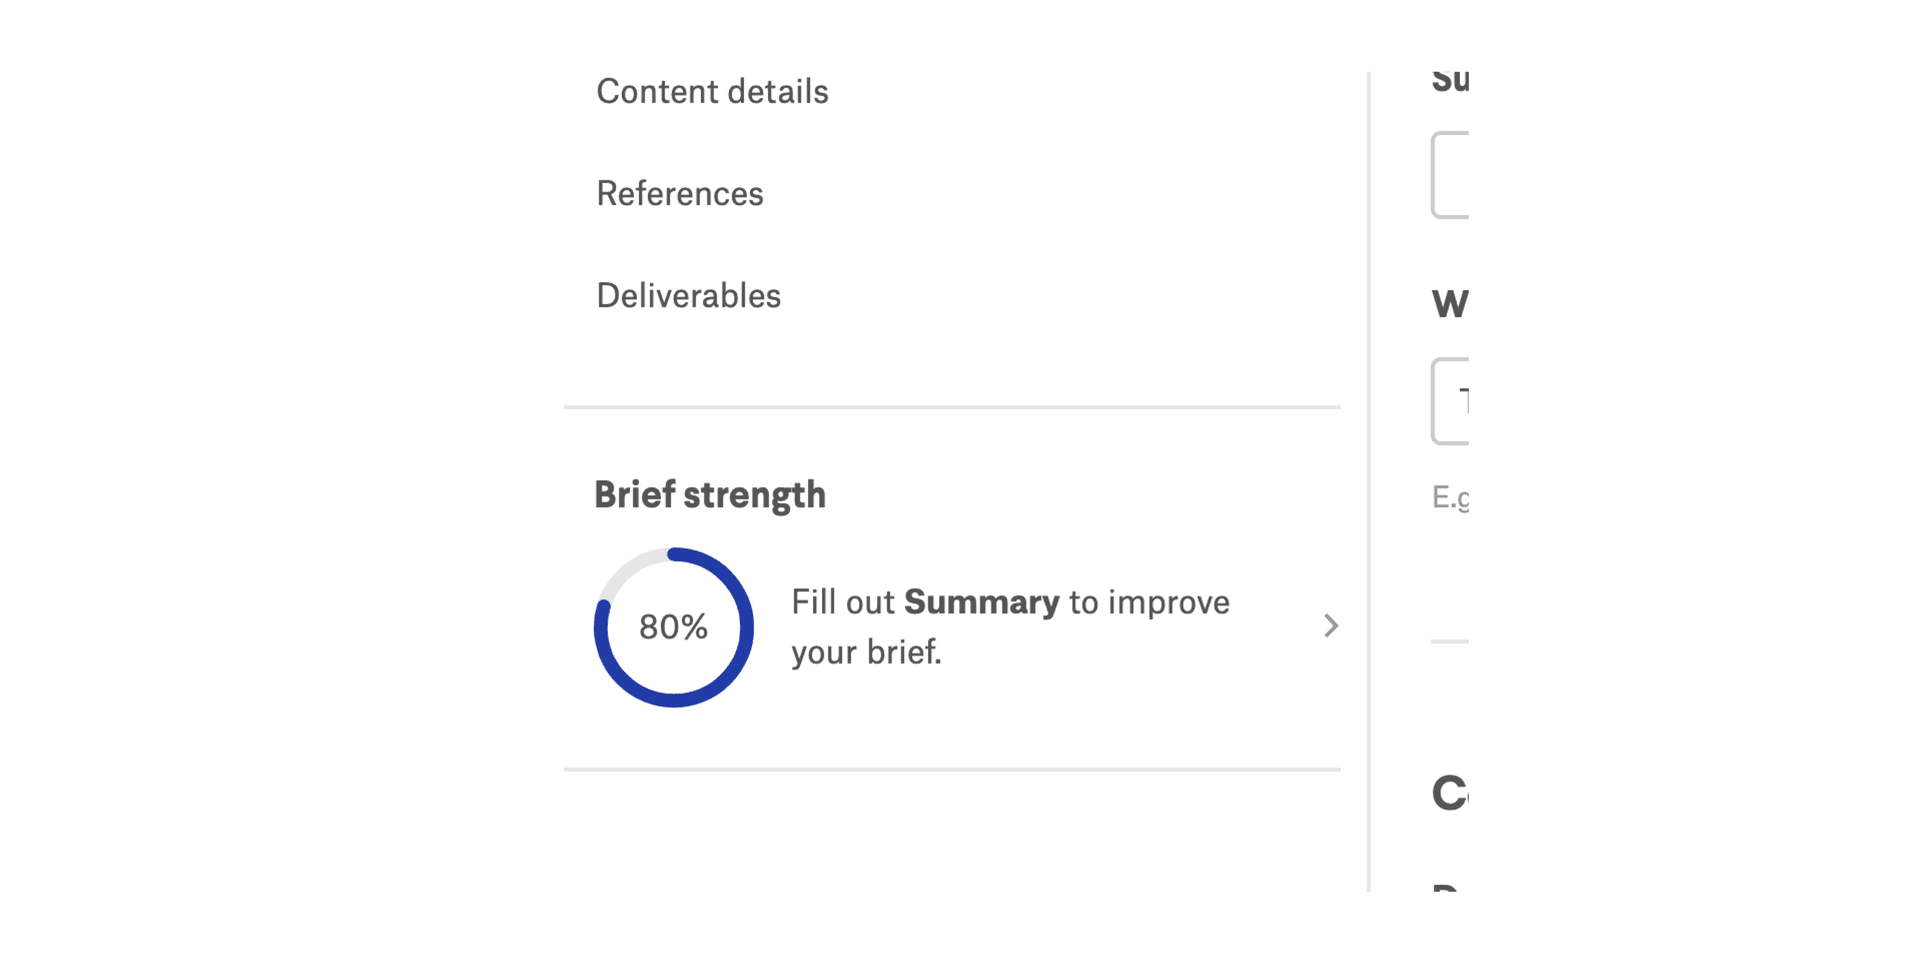The width and height of the screenshot is (1920, 963).
Task: Open the Content details section
Action: coord(712,91)
